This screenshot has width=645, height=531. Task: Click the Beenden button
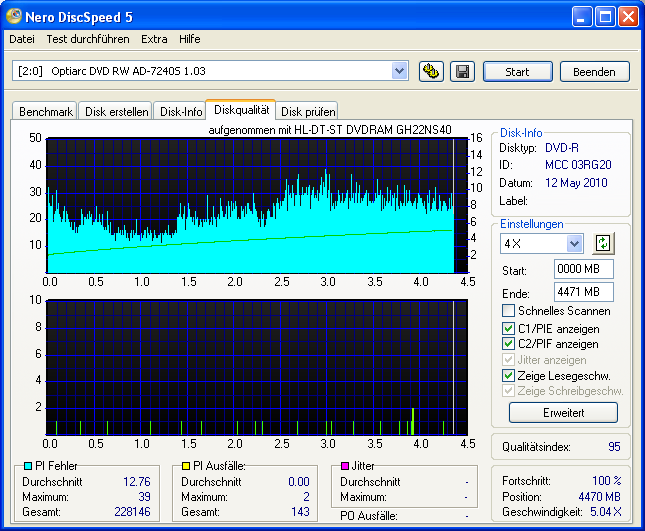pyautogui.click(x=594, y=72)
